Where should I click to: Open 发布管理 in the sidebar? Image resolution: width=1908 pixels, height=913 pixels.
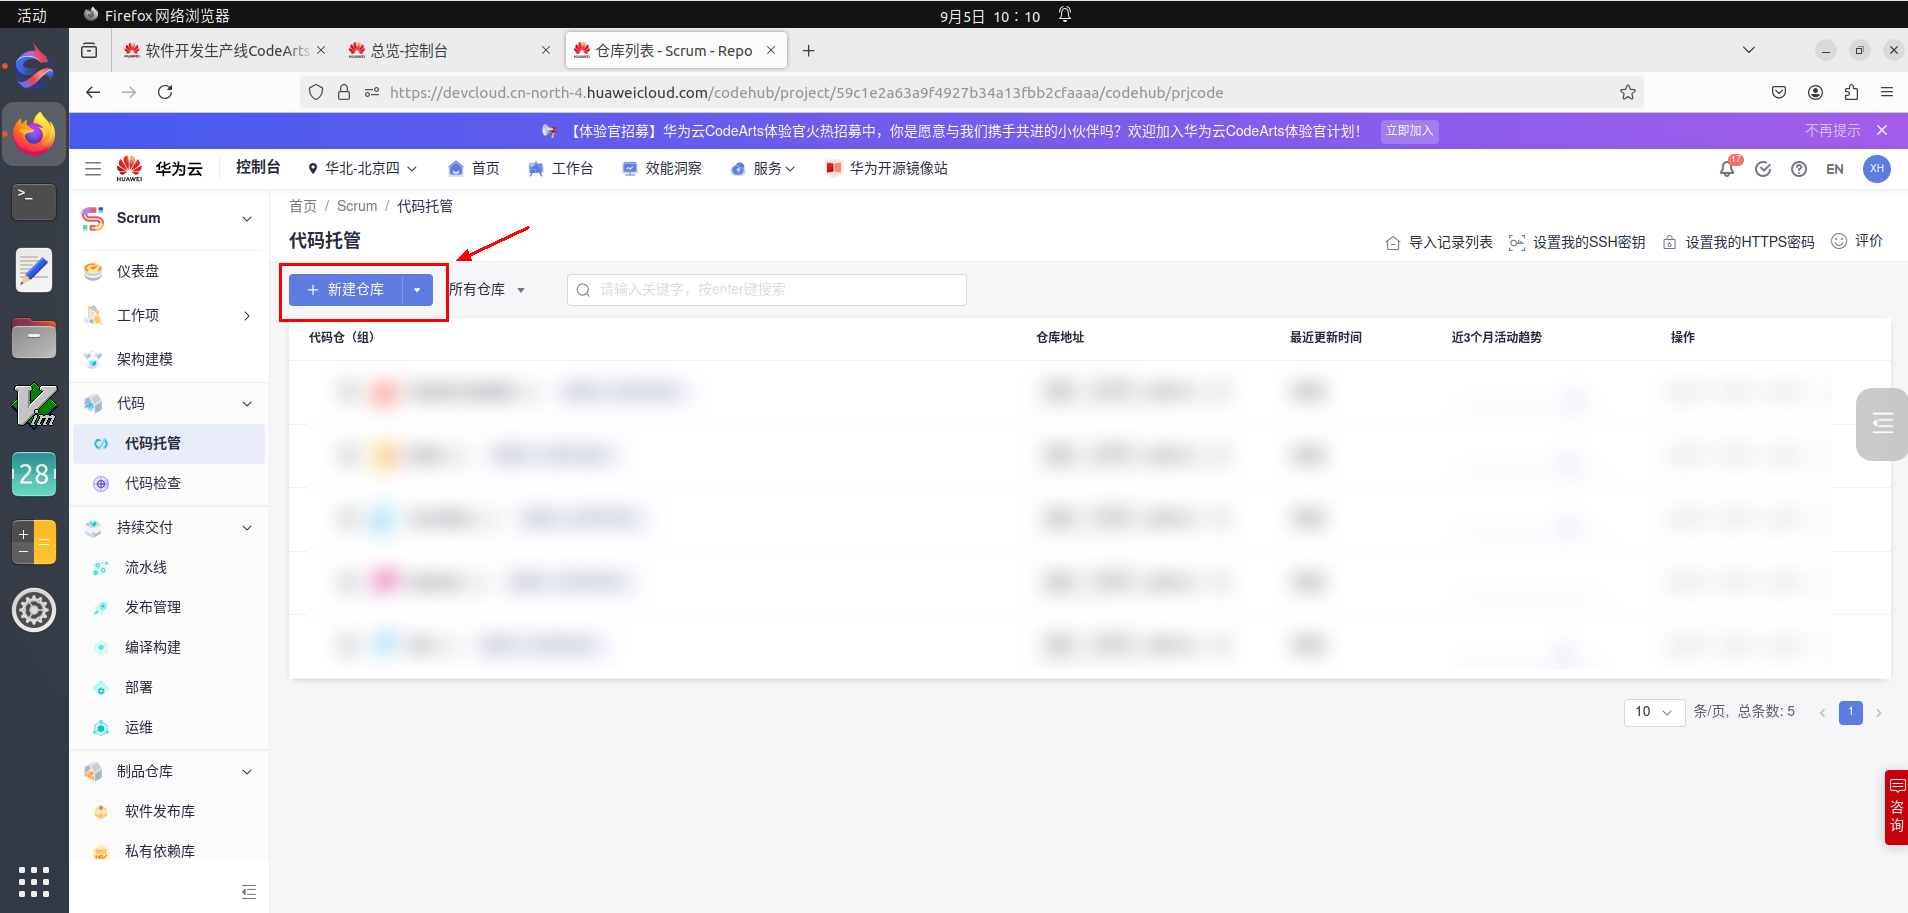point(153,607)
